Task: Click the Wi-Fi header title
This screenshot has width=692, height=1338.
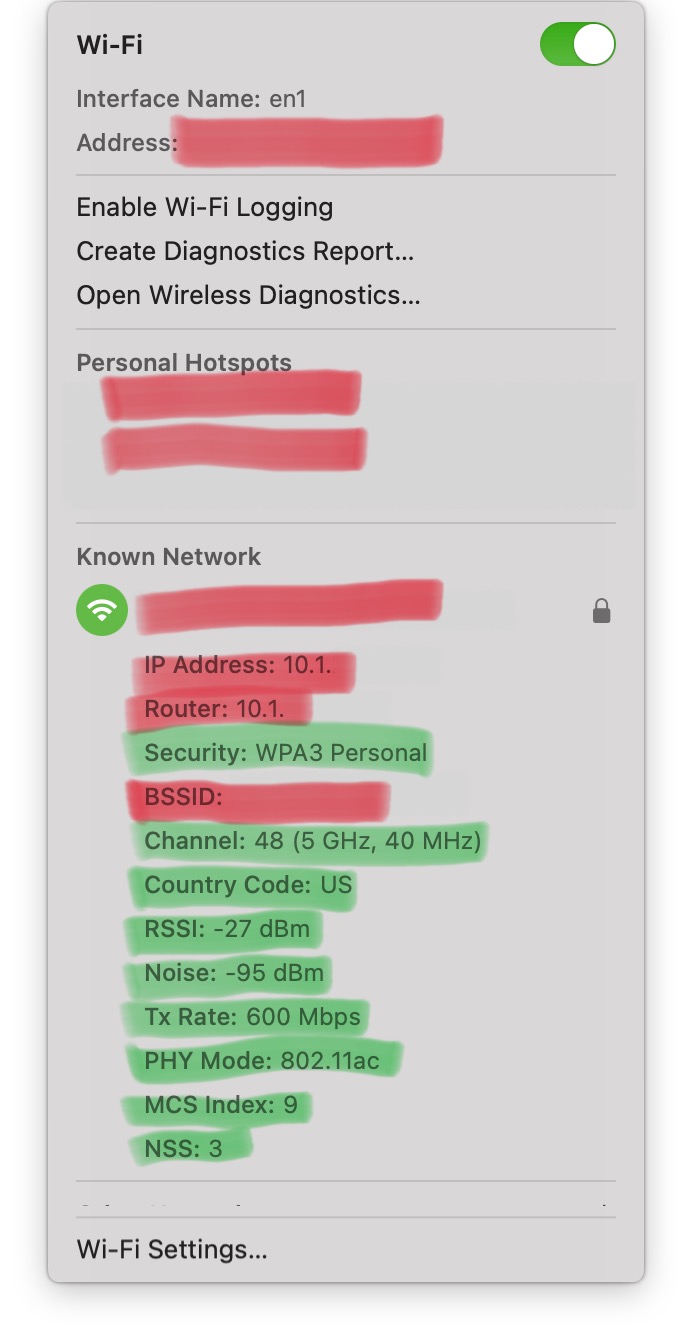Action: (x=110, y=45)
